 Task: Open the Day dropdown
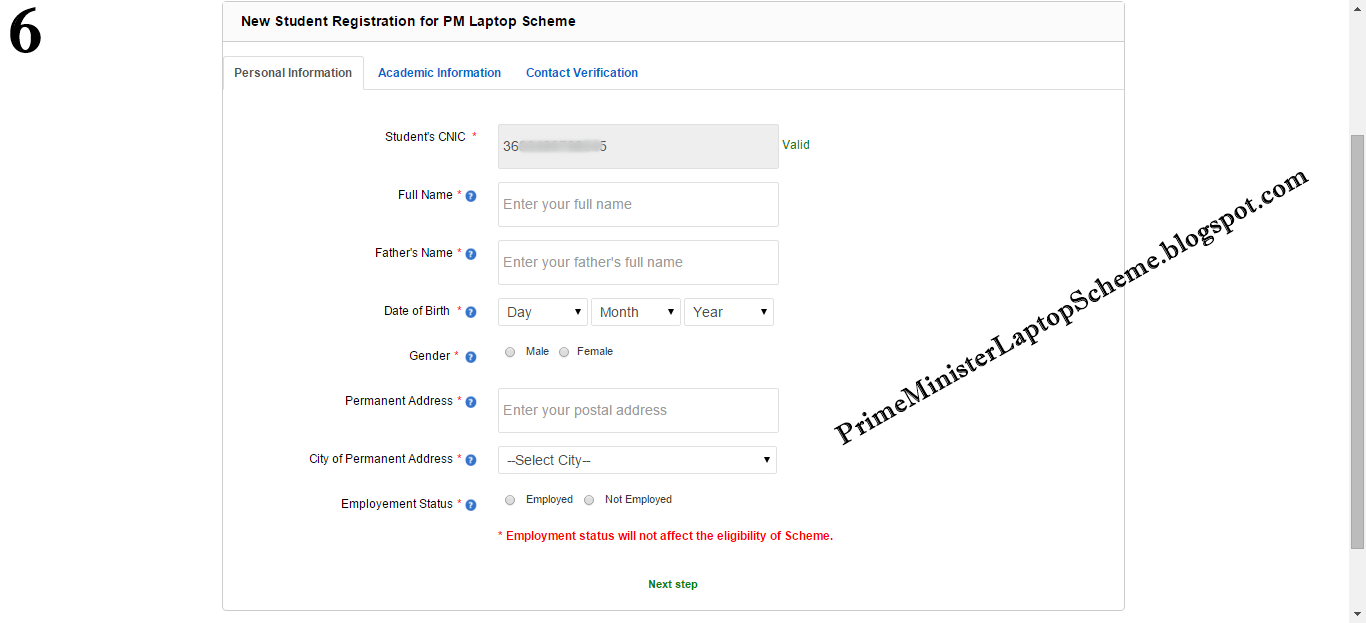543,312
